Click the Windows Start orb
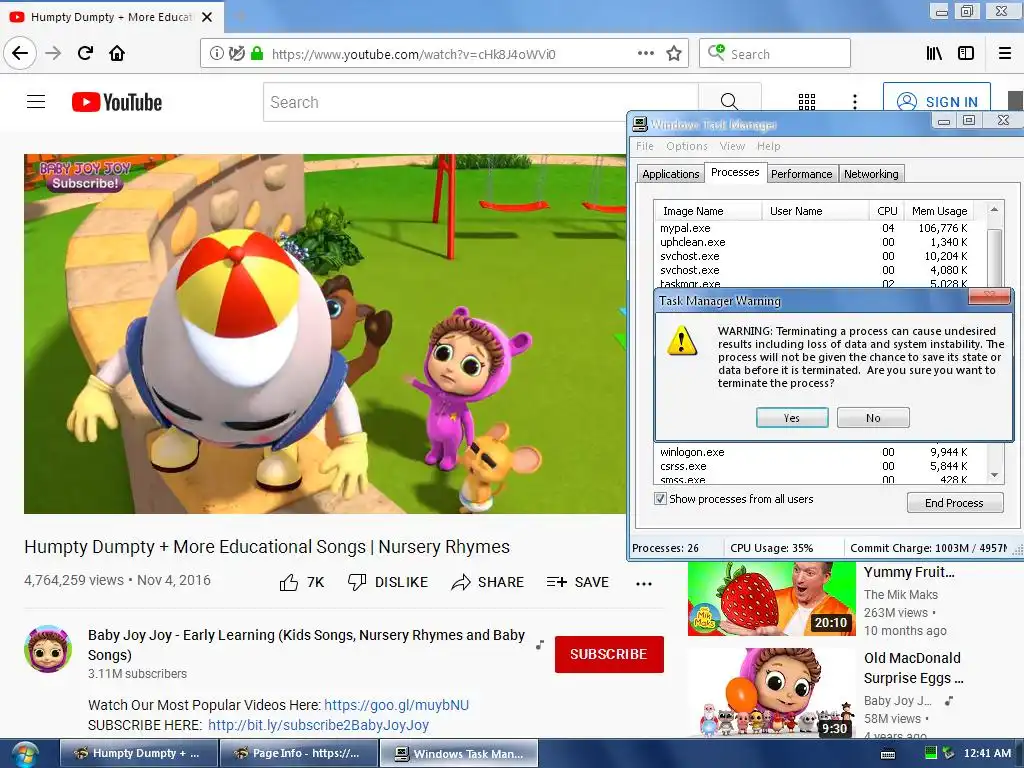 click(25, 754)
